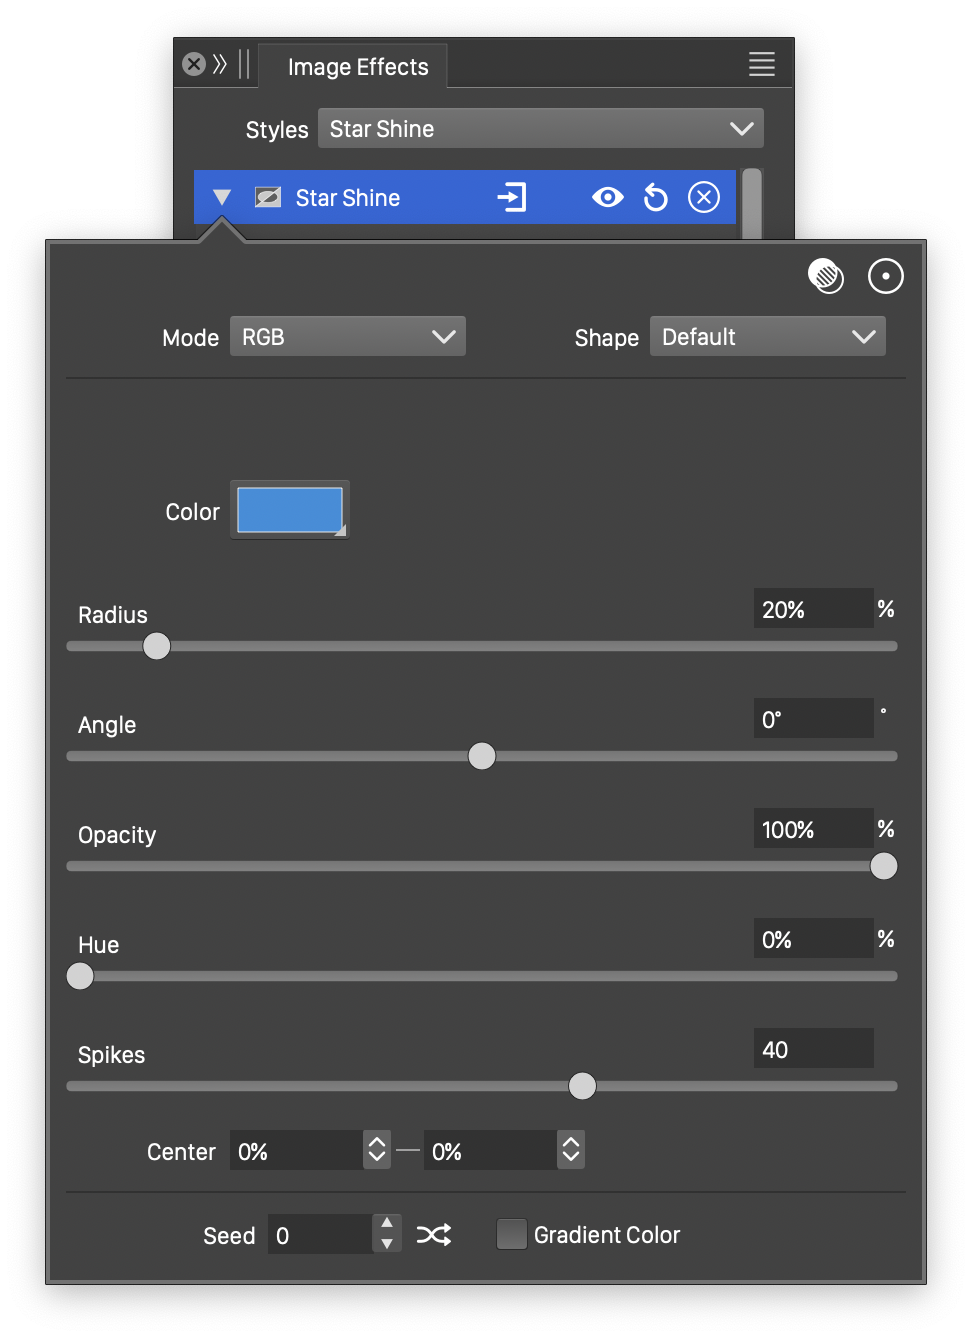
Task: Click the blue Color swatch
Action: coord(290,510)
